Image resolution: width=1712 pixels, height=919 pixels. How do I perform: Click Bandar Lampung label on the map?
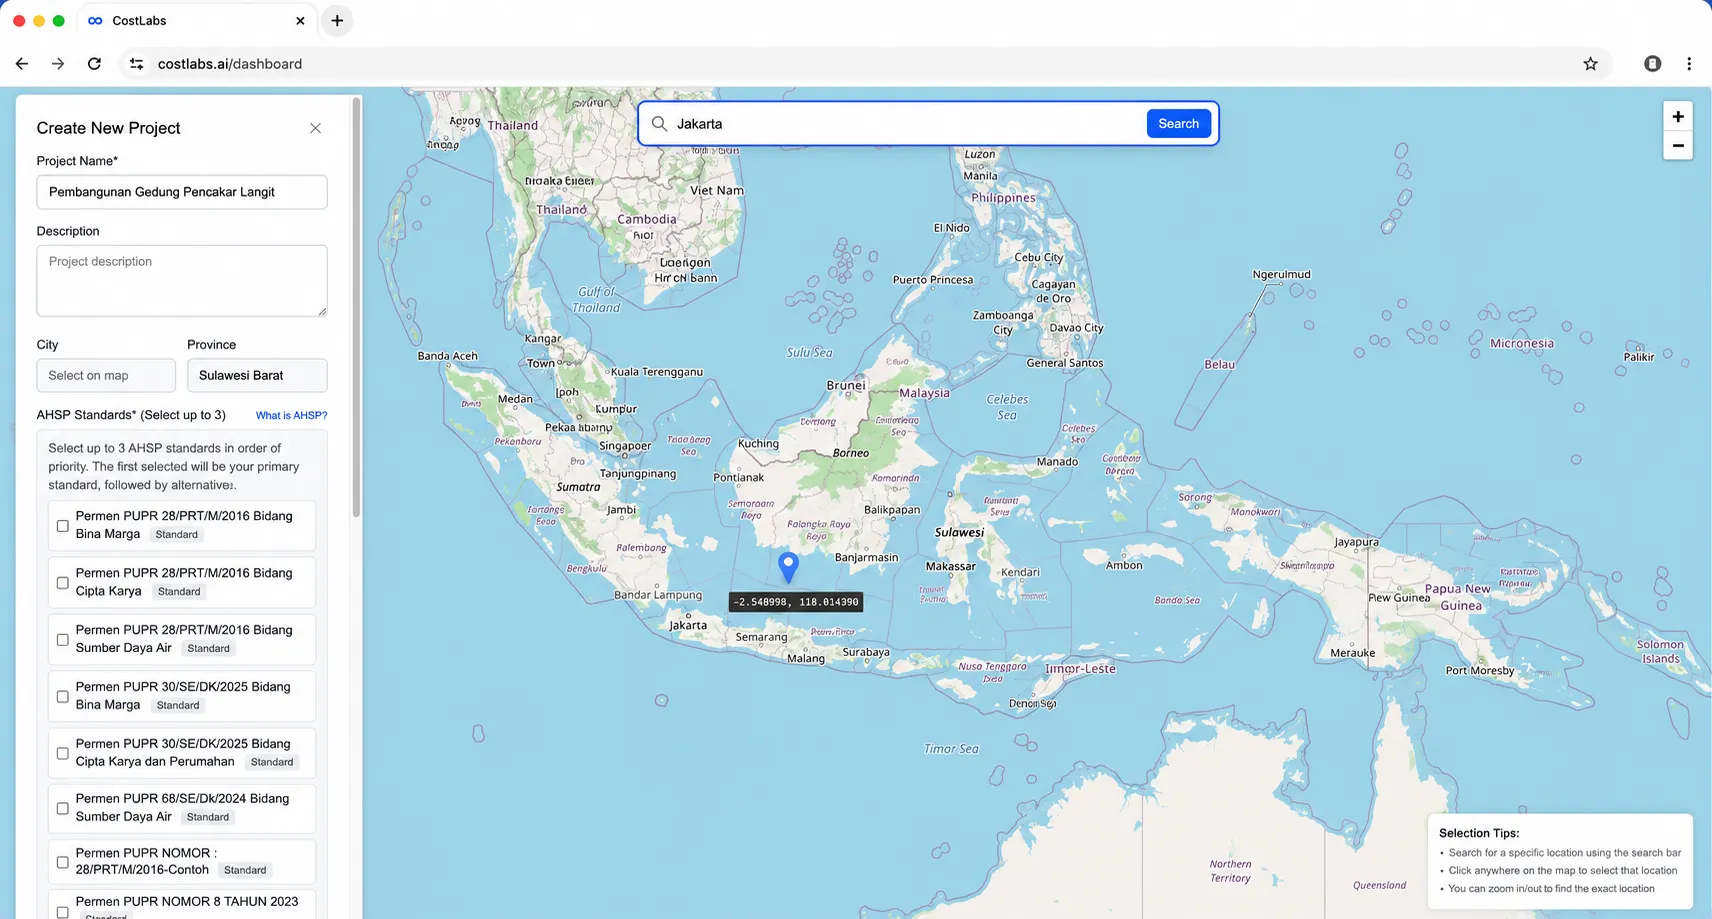[658, 594]
